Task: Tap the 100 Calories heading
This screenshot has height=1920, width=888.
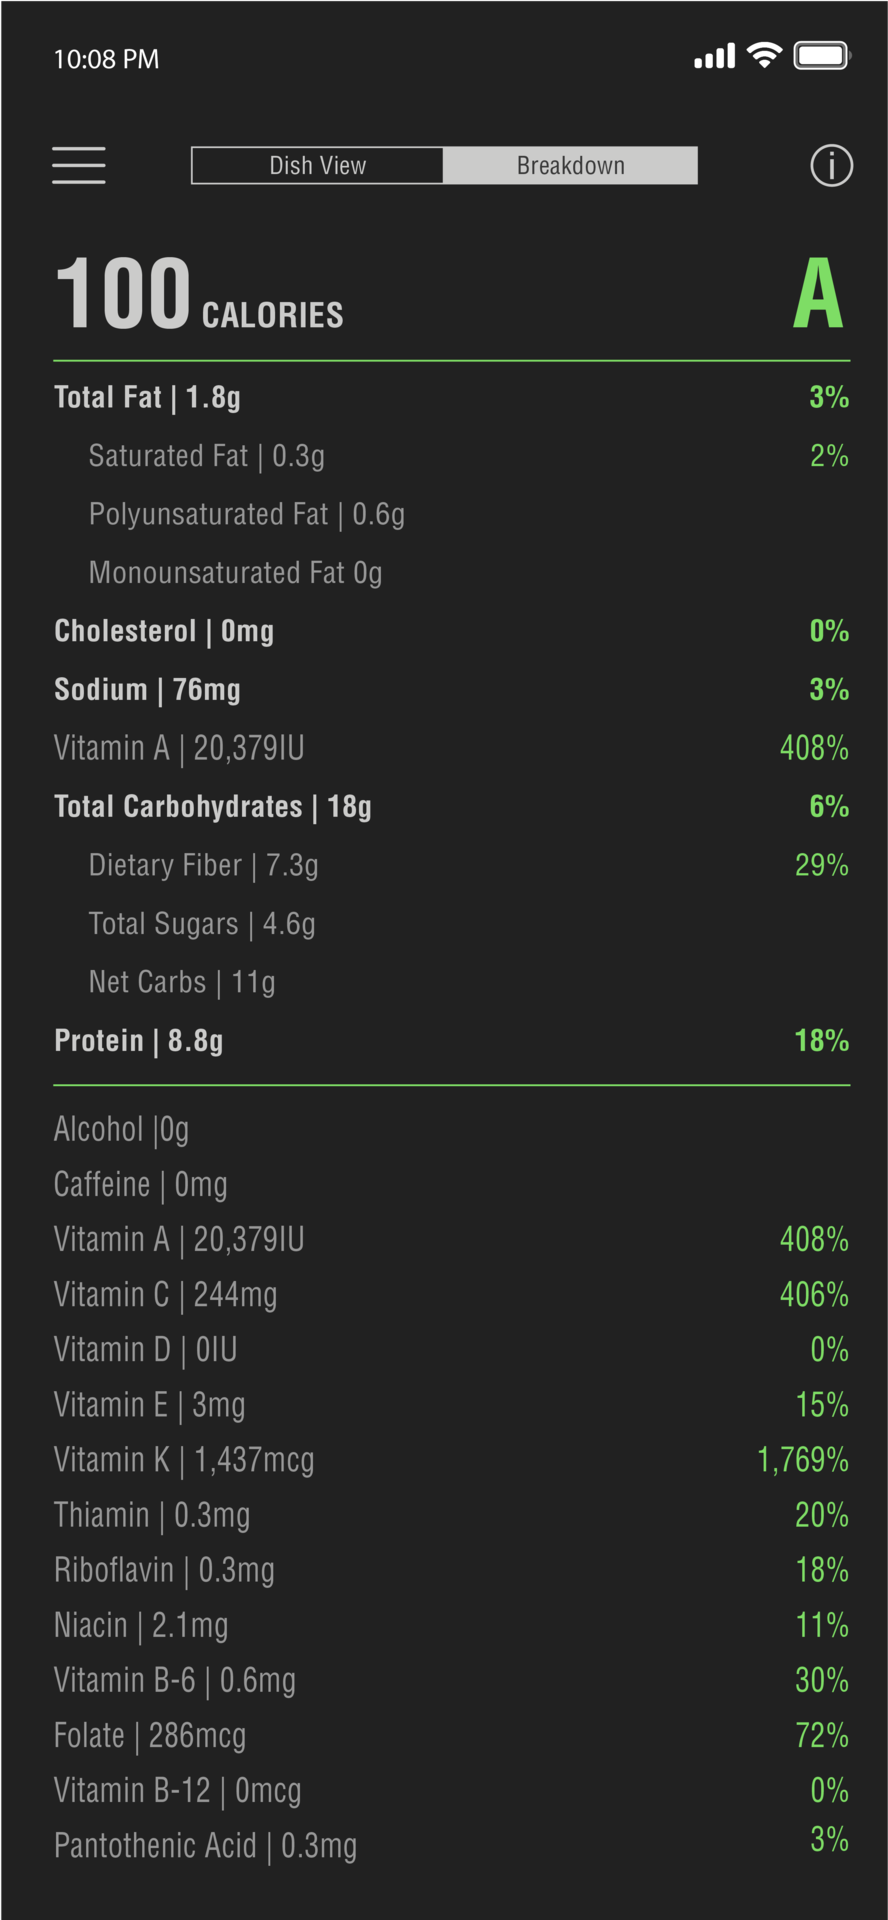Action: [199, 294]
